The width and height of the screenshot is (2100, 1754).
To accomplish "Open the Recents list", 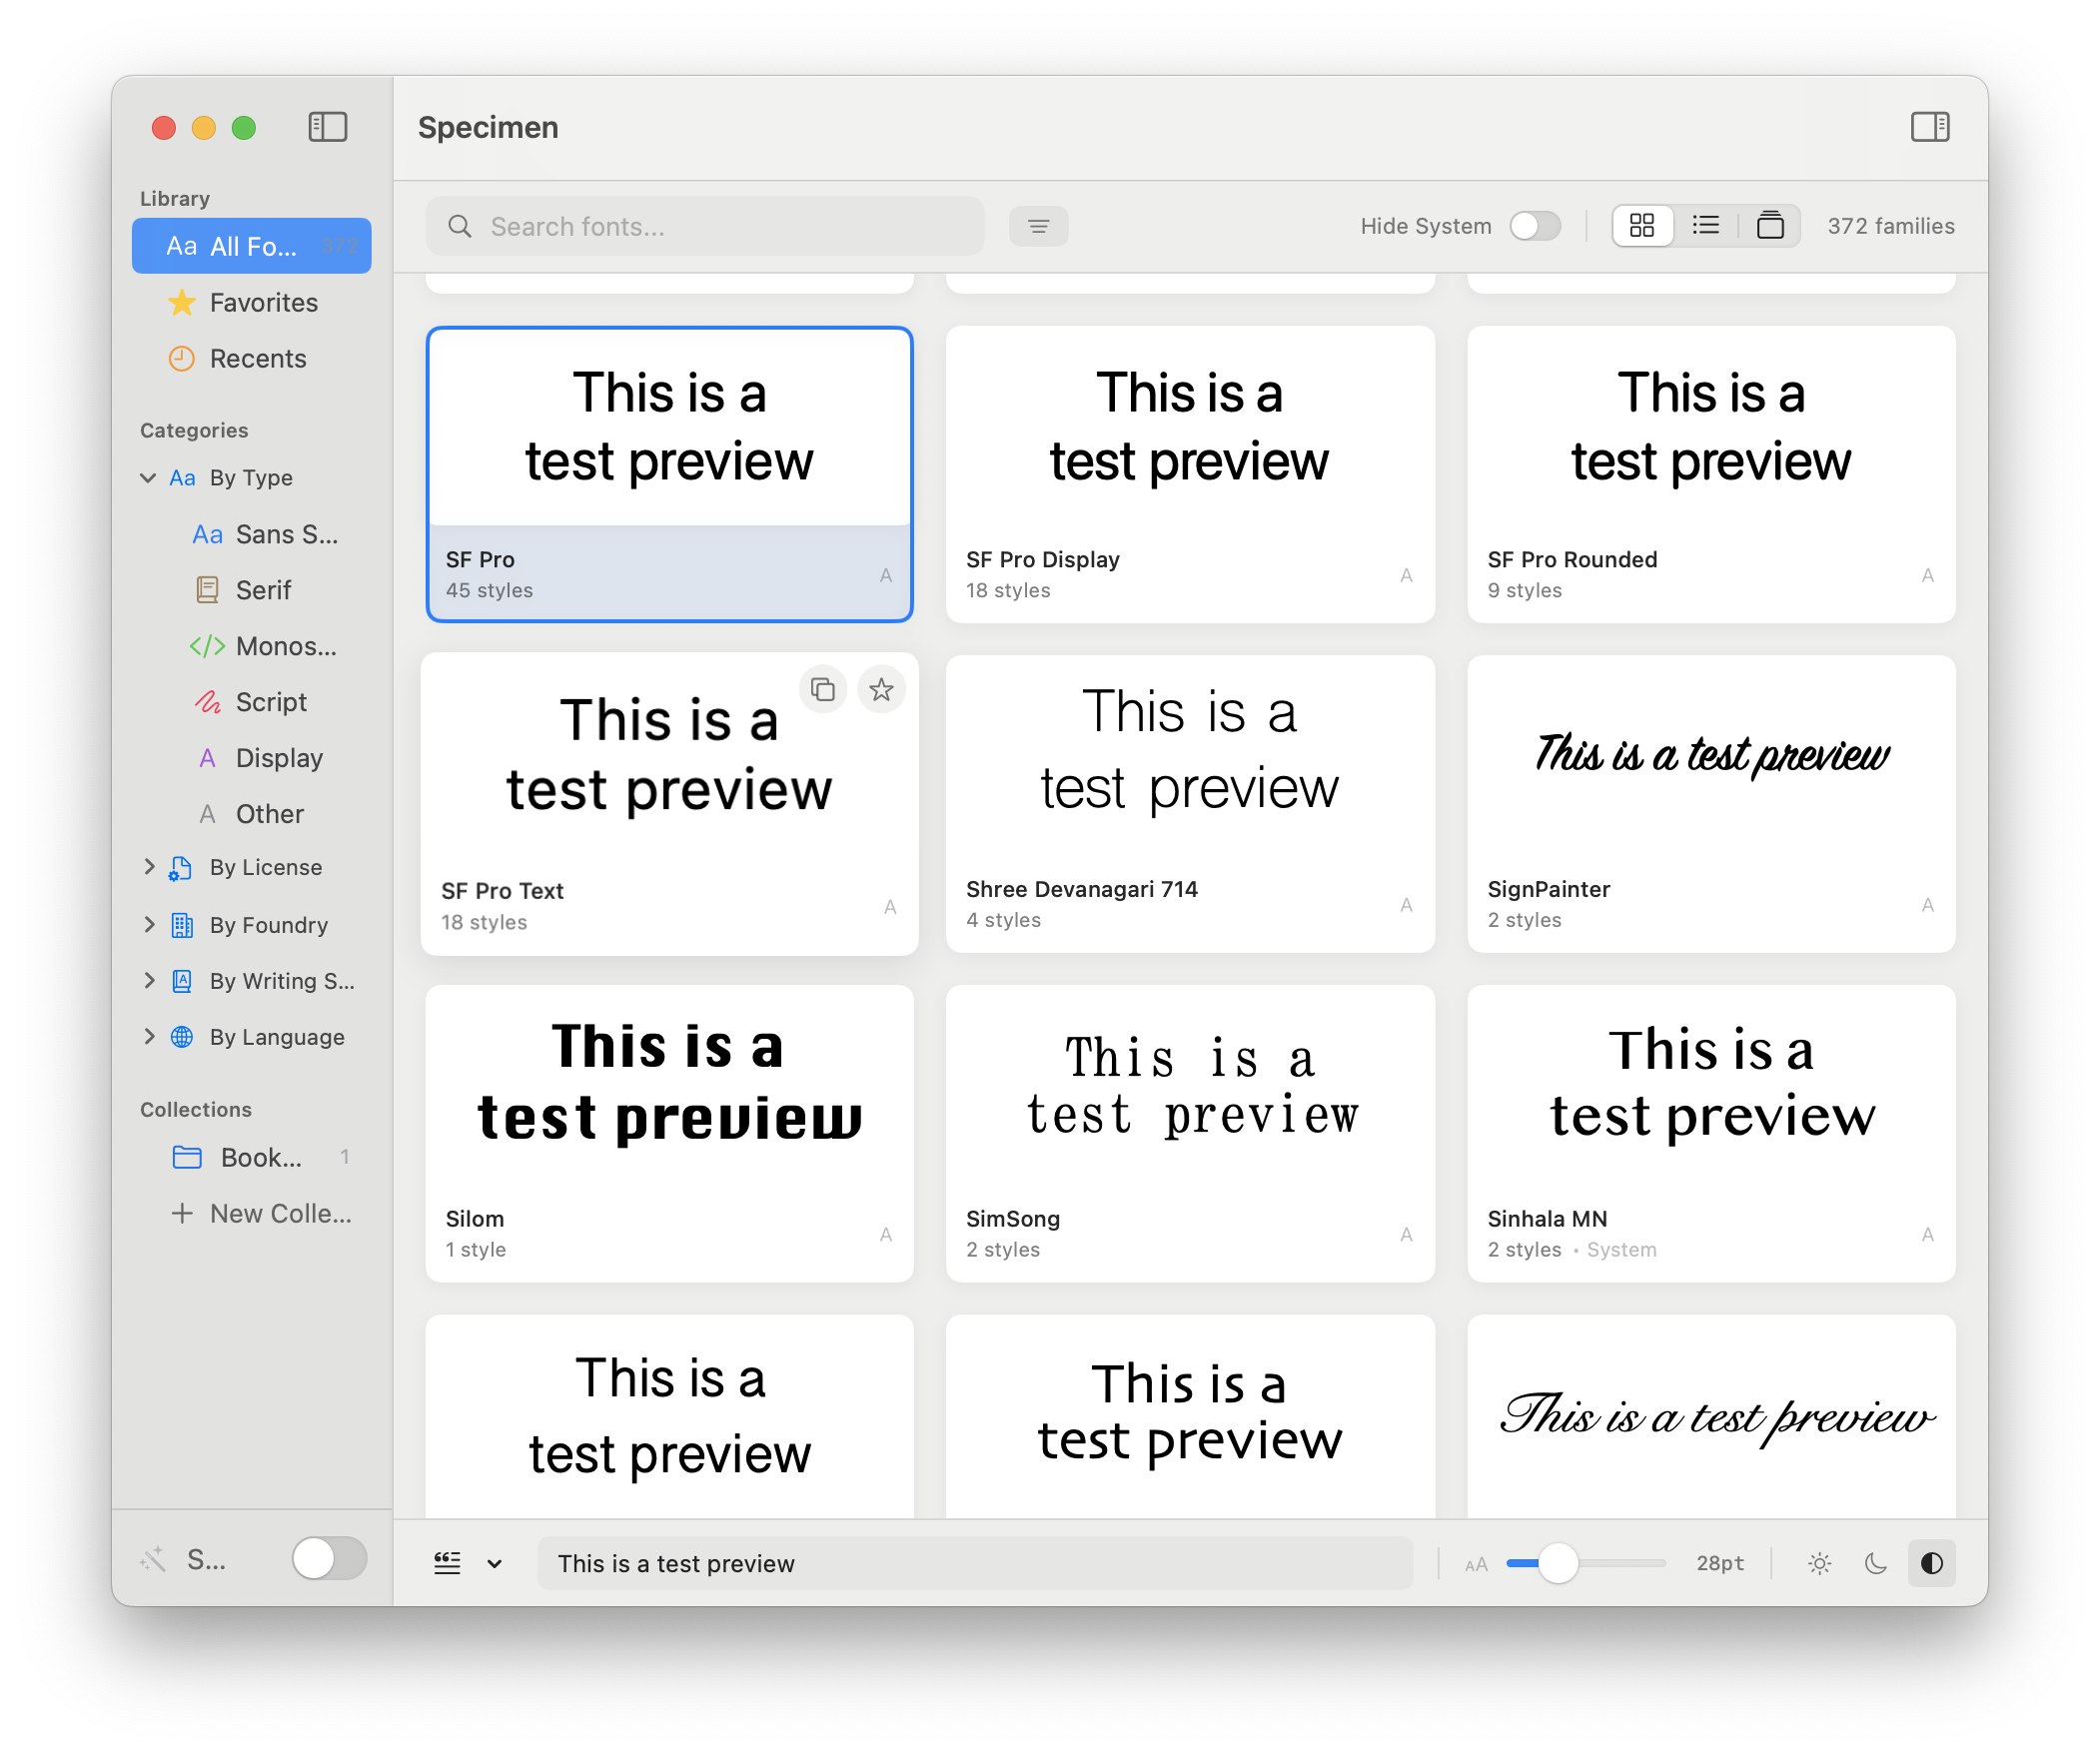I will pos(258,358).
